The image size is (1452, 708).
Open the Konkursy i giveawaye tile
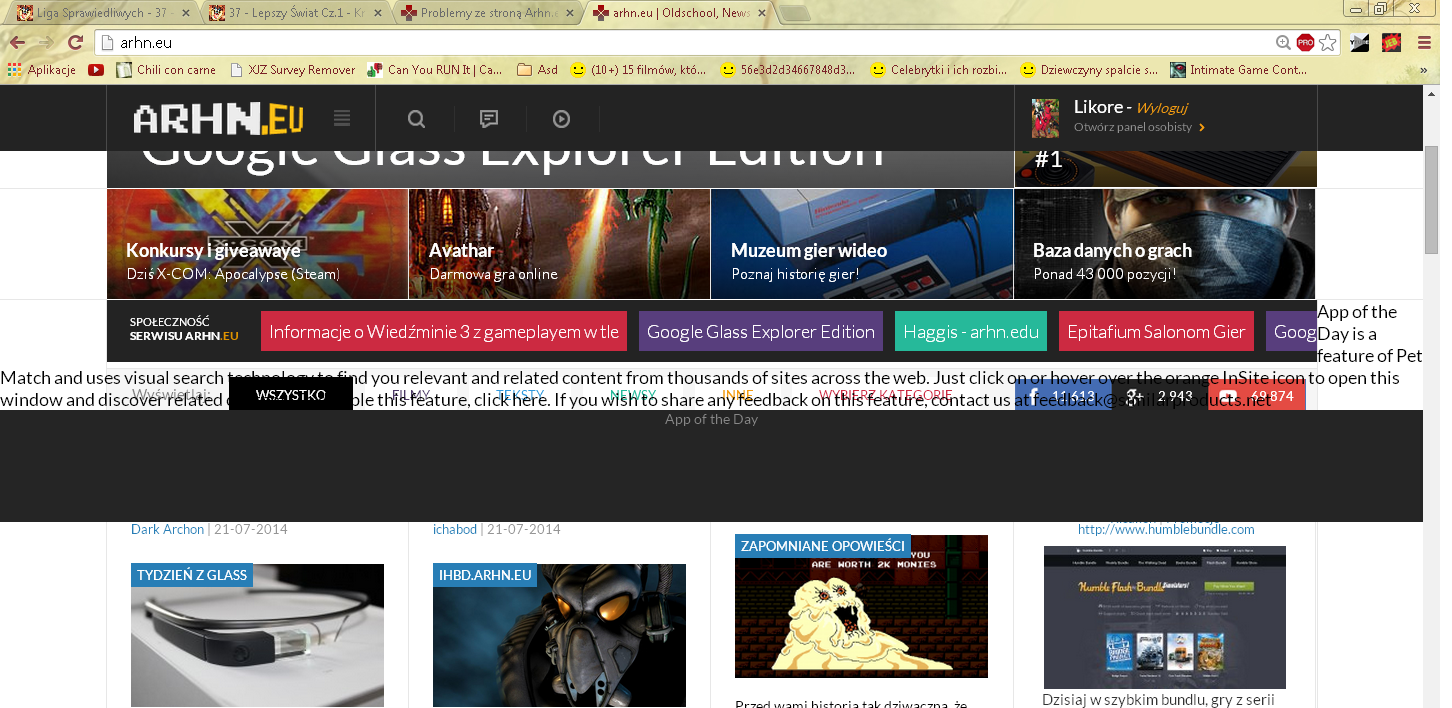coord(257,244)
